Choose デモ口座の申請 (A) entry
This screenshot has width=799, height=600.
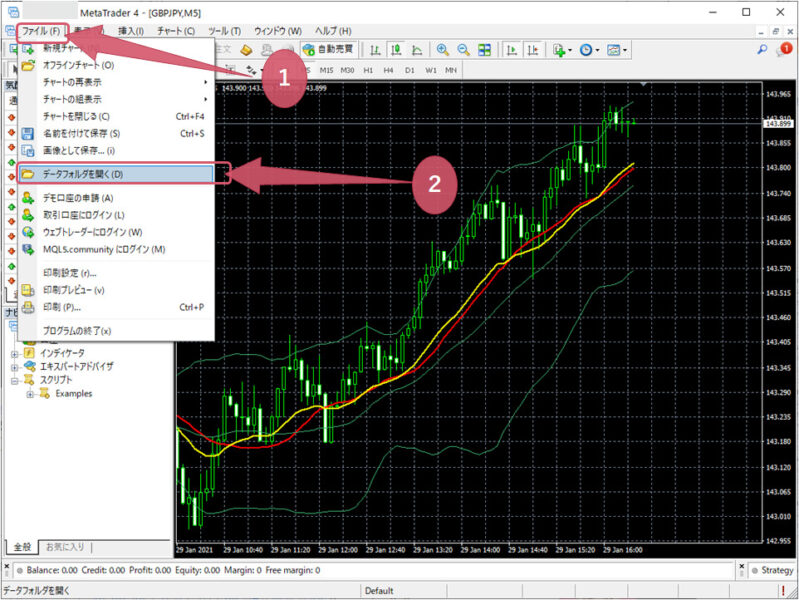[116, 198]
